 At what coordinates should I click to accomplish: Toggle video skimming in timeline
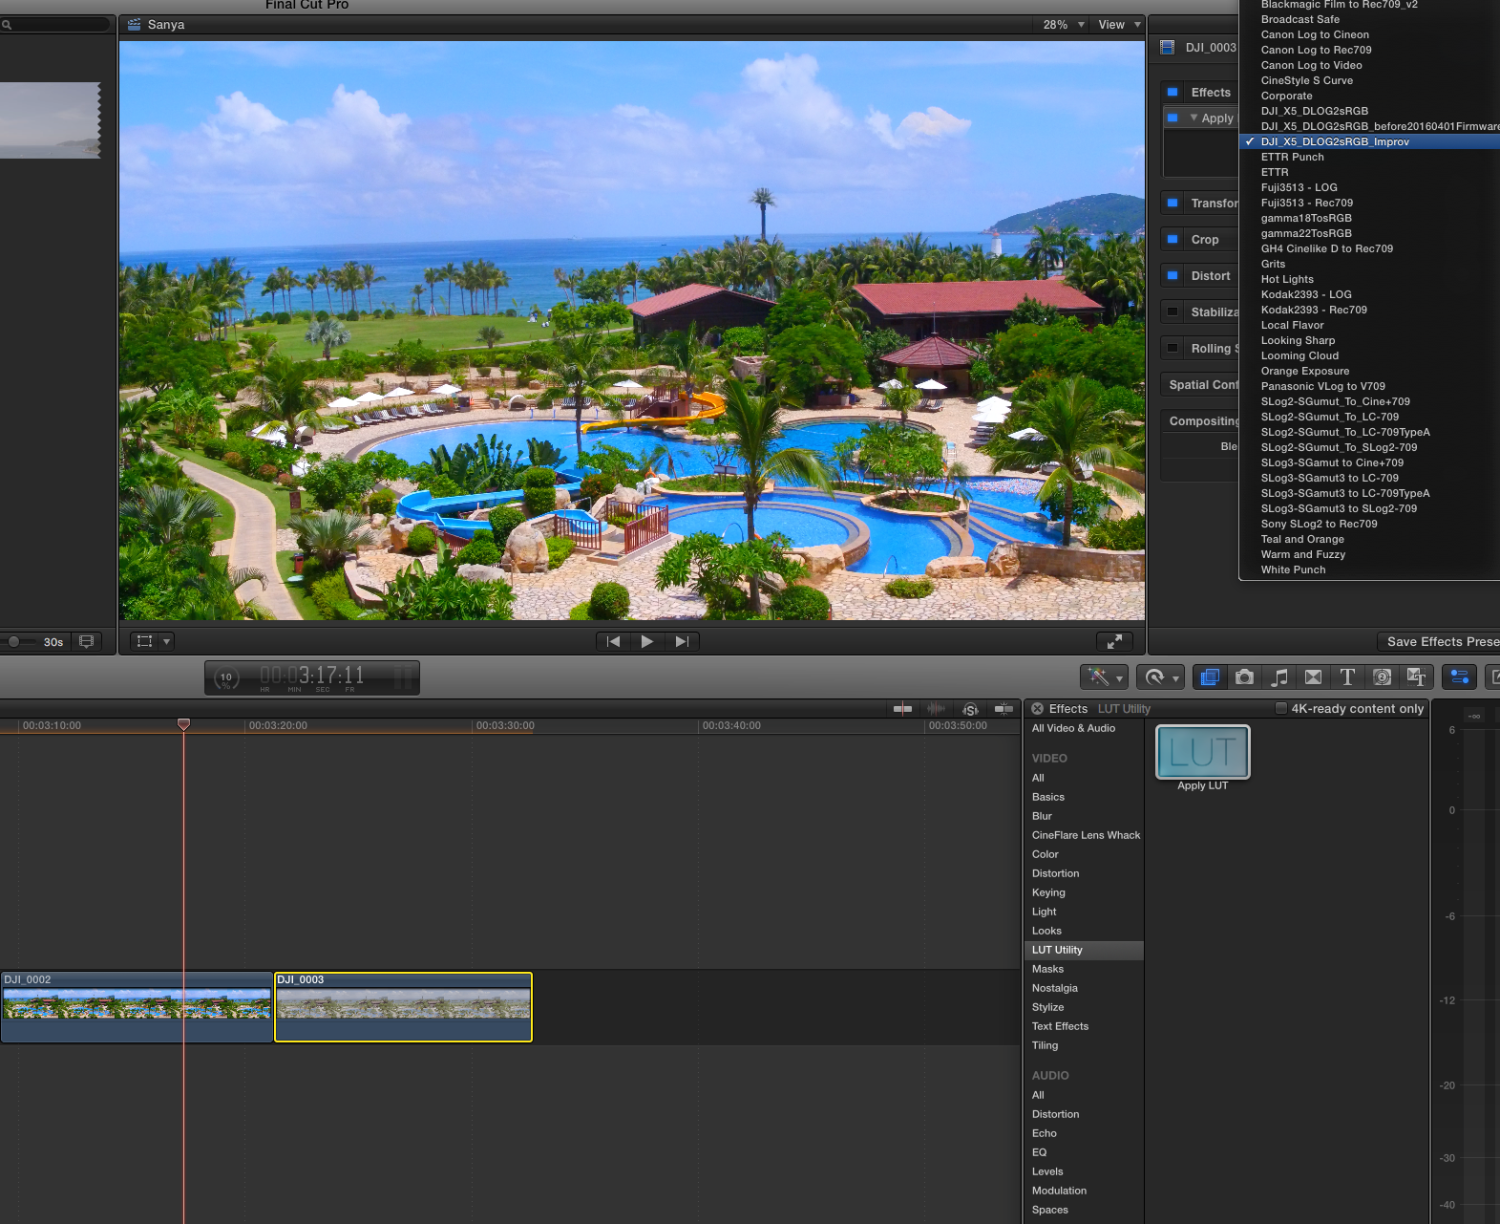903,708
